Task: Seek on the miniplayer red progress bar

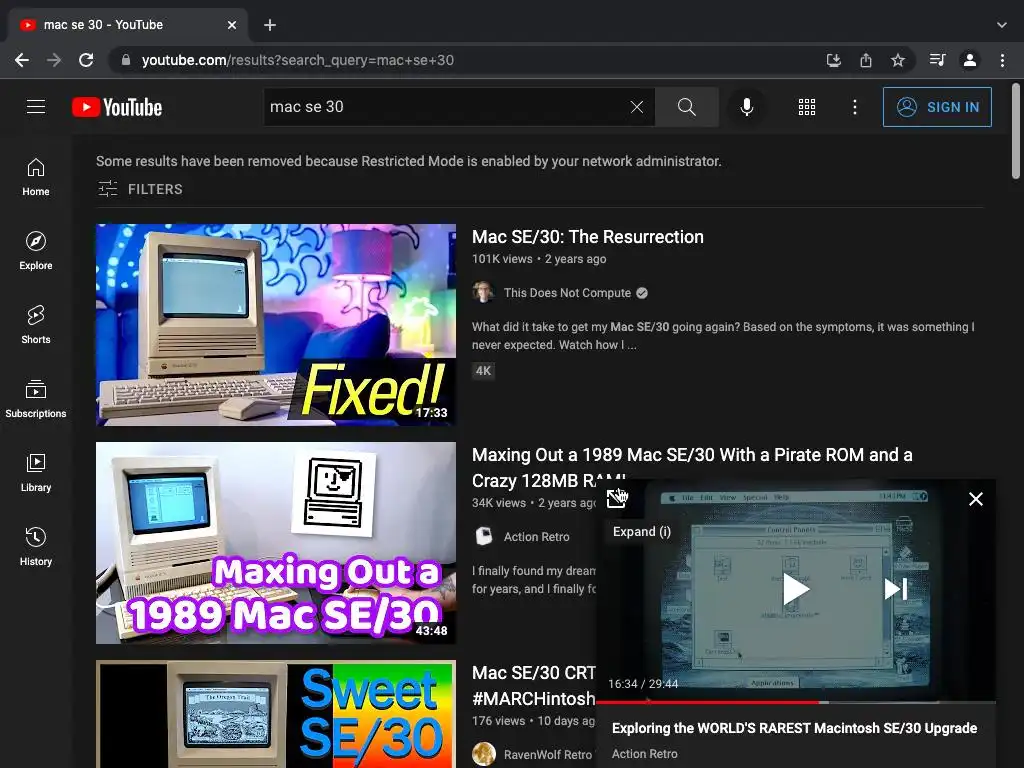Action: click(x=795, y=702)
